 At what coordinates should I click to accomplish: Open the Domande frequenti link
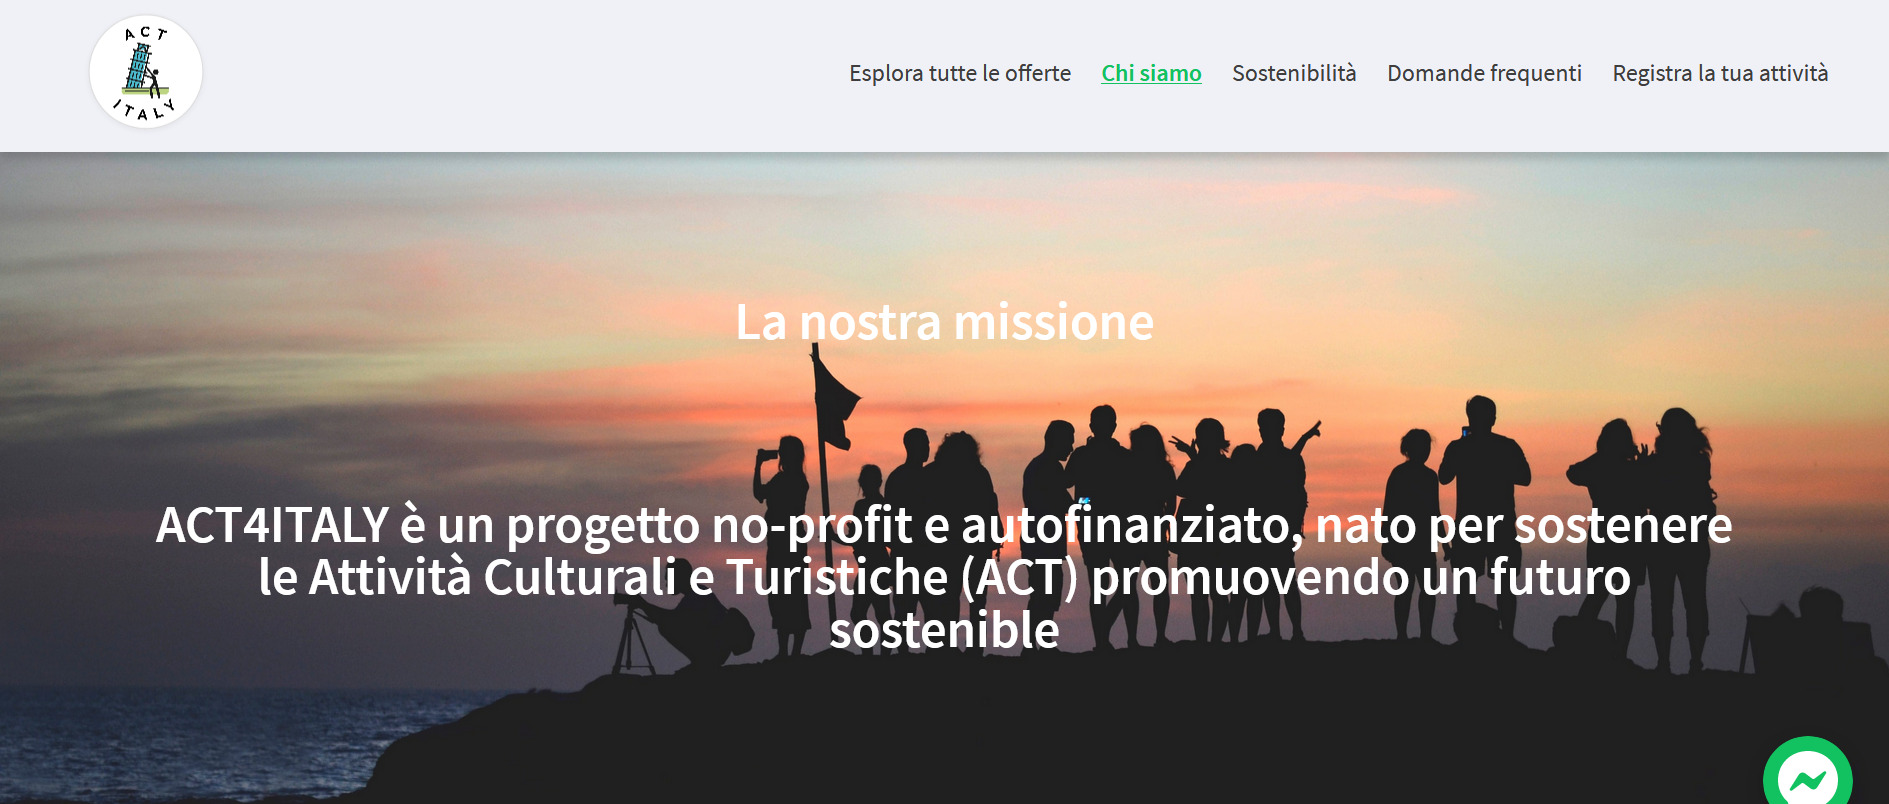[x=1484, y=73]
